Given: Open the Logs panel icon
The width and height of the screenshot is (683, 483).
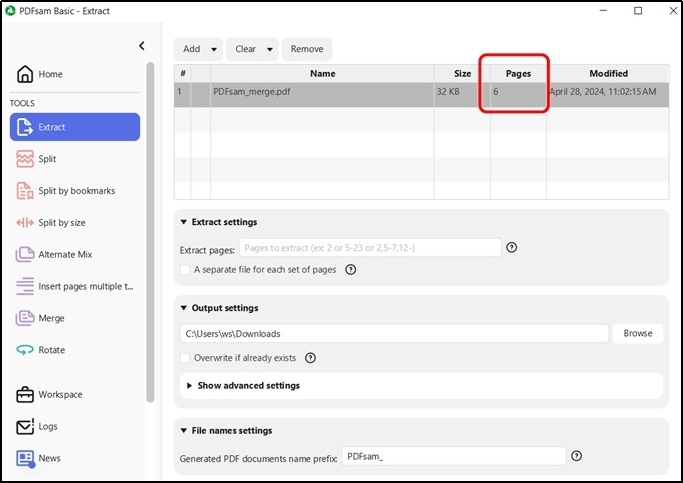Looking at the screenshot, I should pyautogui.click(x=26, y=427).
